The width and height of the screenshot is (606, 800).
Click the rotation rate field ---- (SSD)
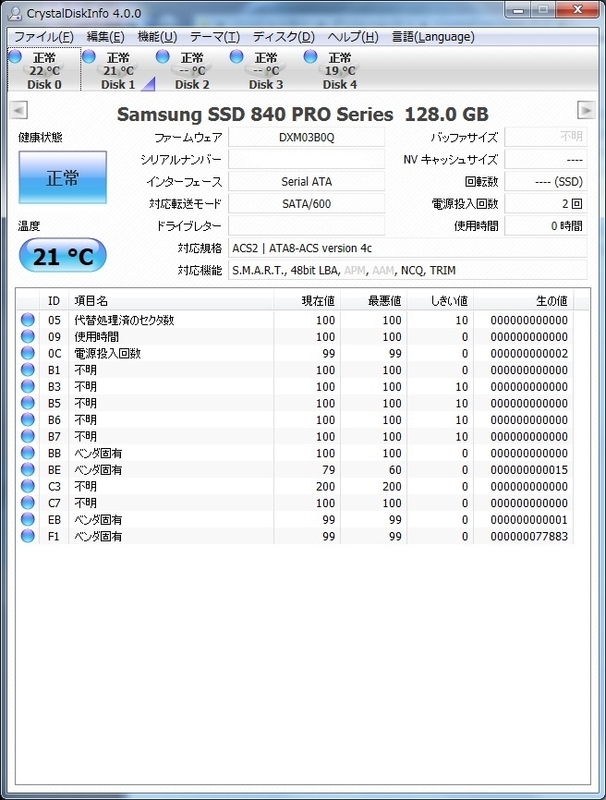(546, 182)
